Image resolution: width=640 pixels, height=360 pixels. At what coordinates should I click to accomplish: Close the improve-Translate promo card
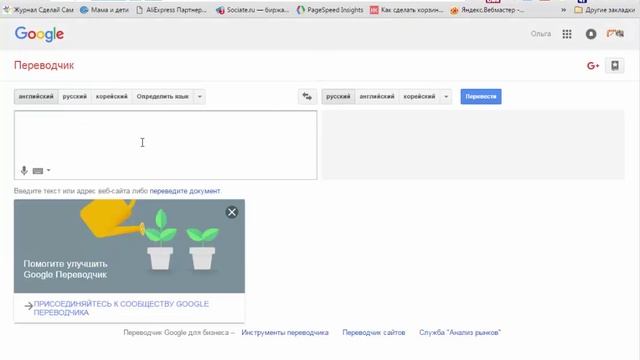(x=232, y=212)
